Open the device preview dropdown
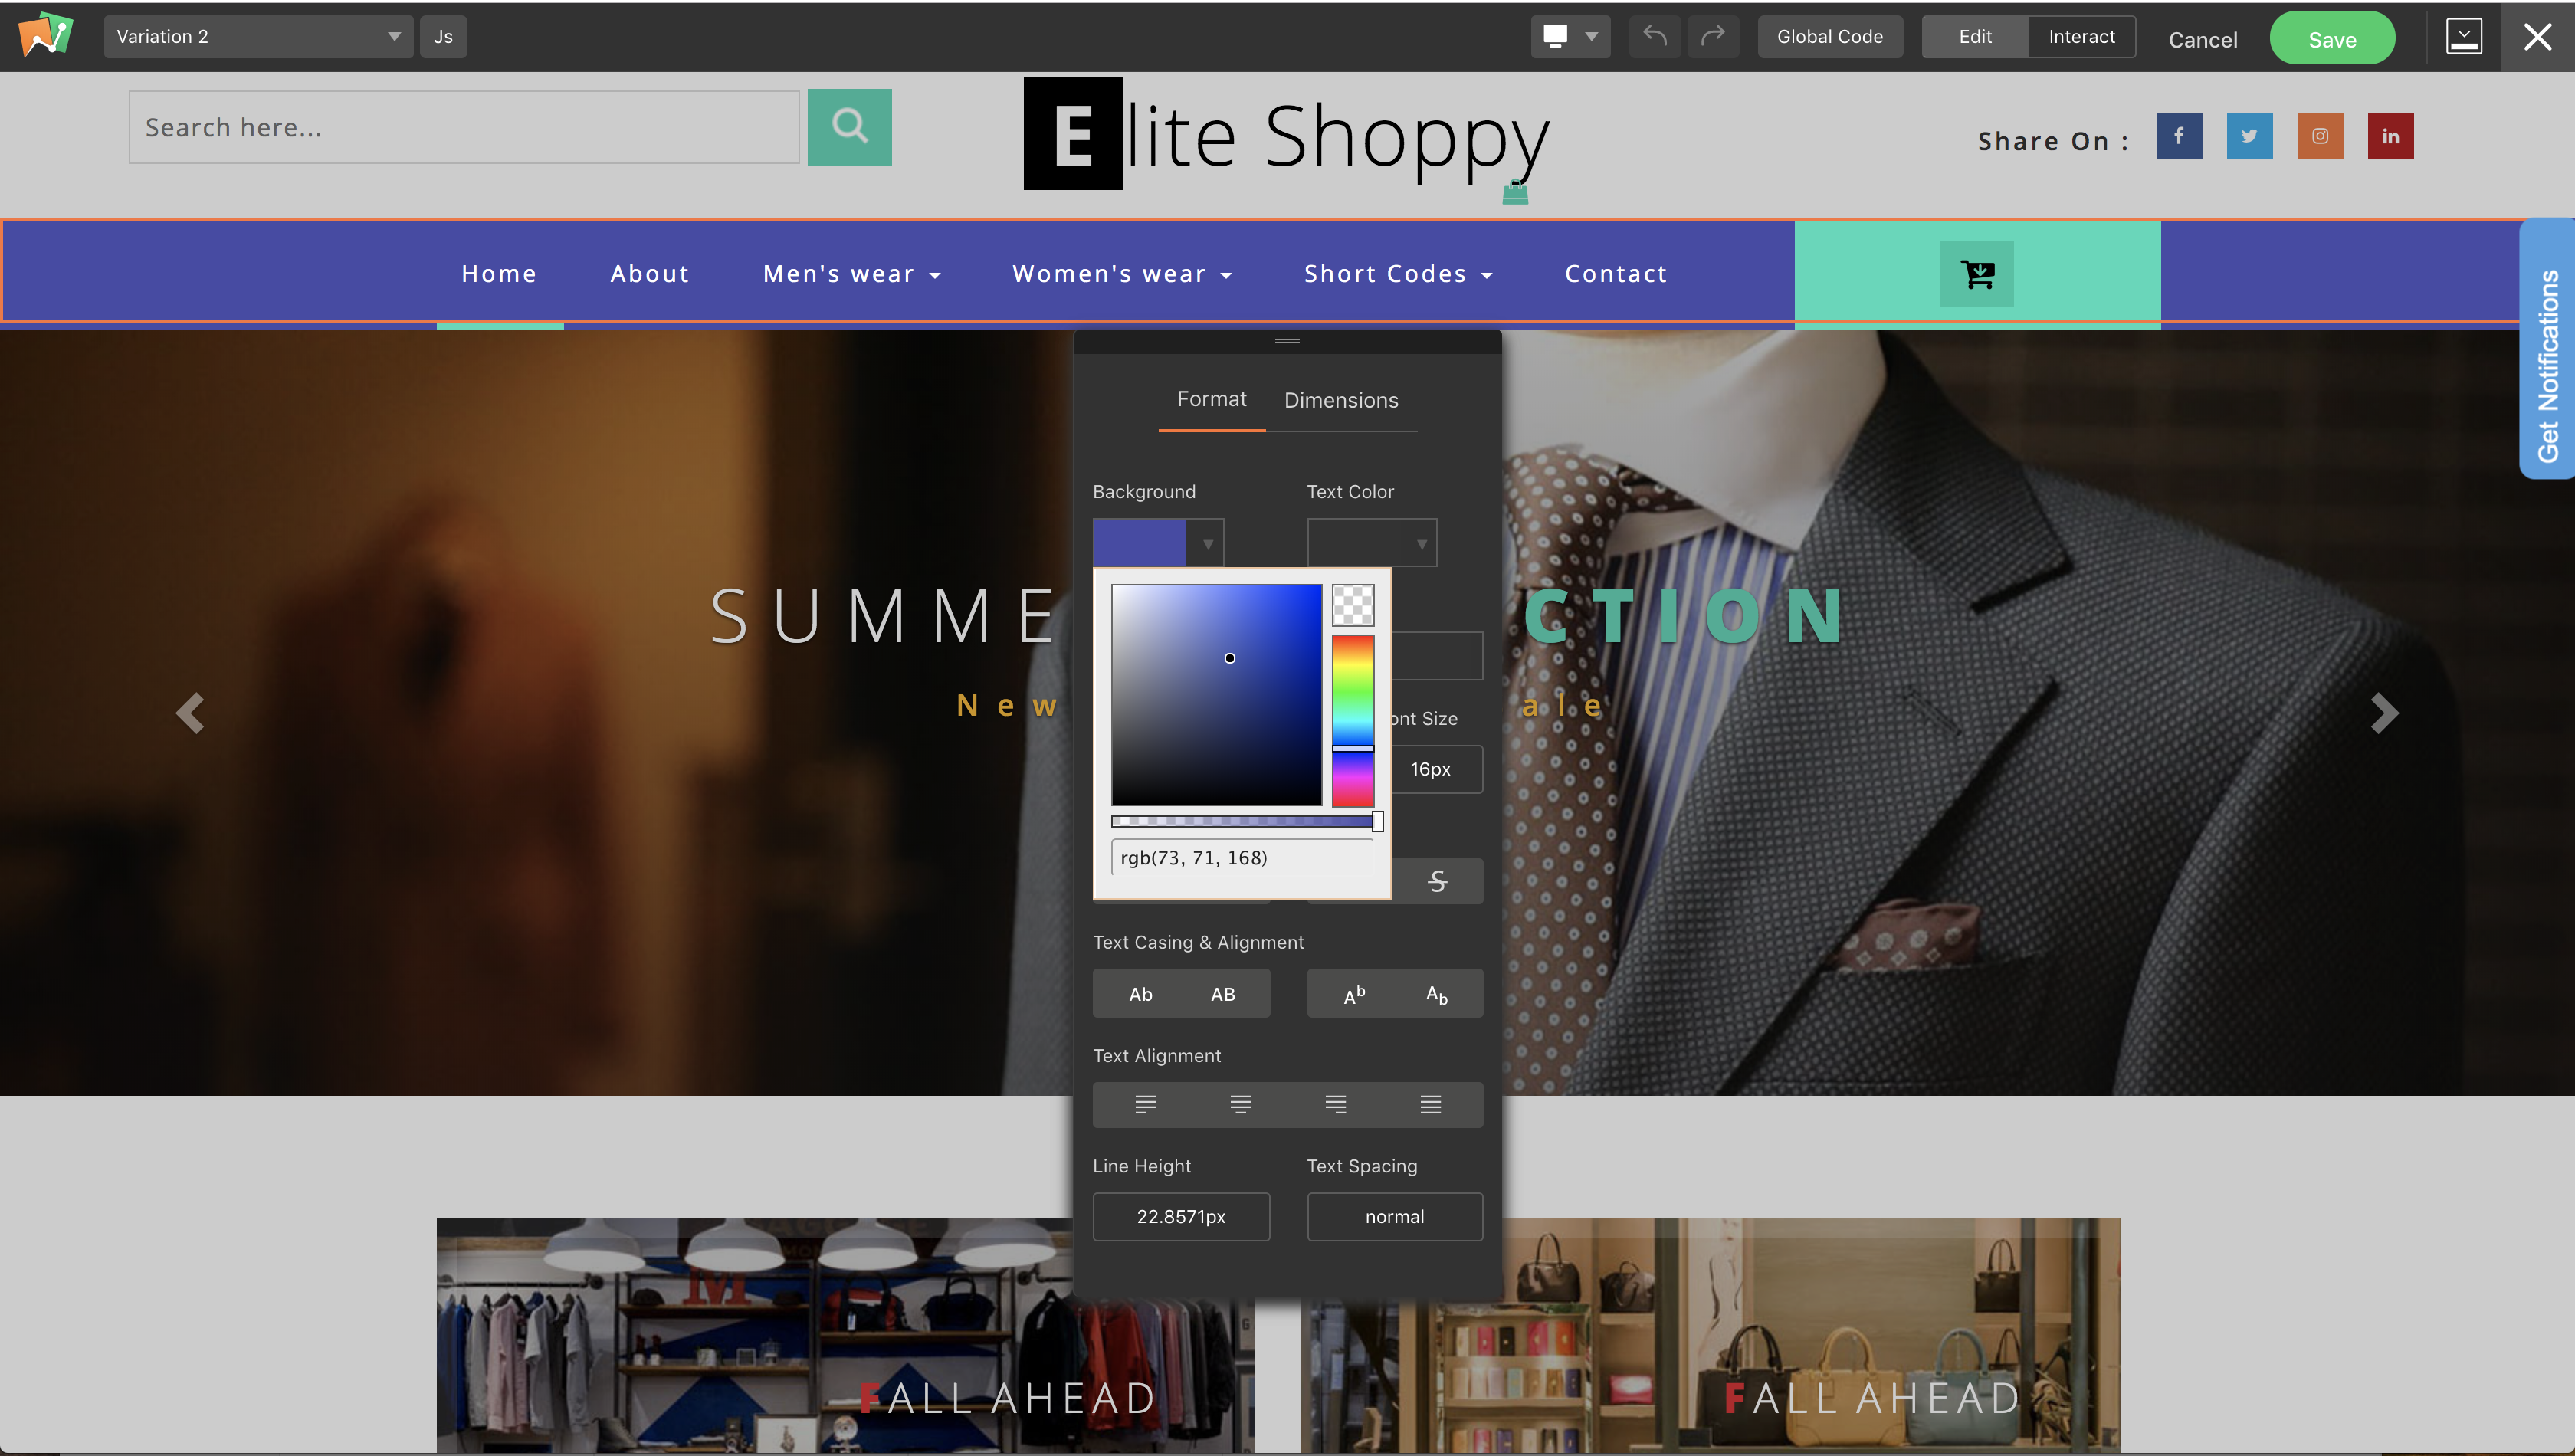Screen dimensions: 2575x1456 [x=1570, y=37]
